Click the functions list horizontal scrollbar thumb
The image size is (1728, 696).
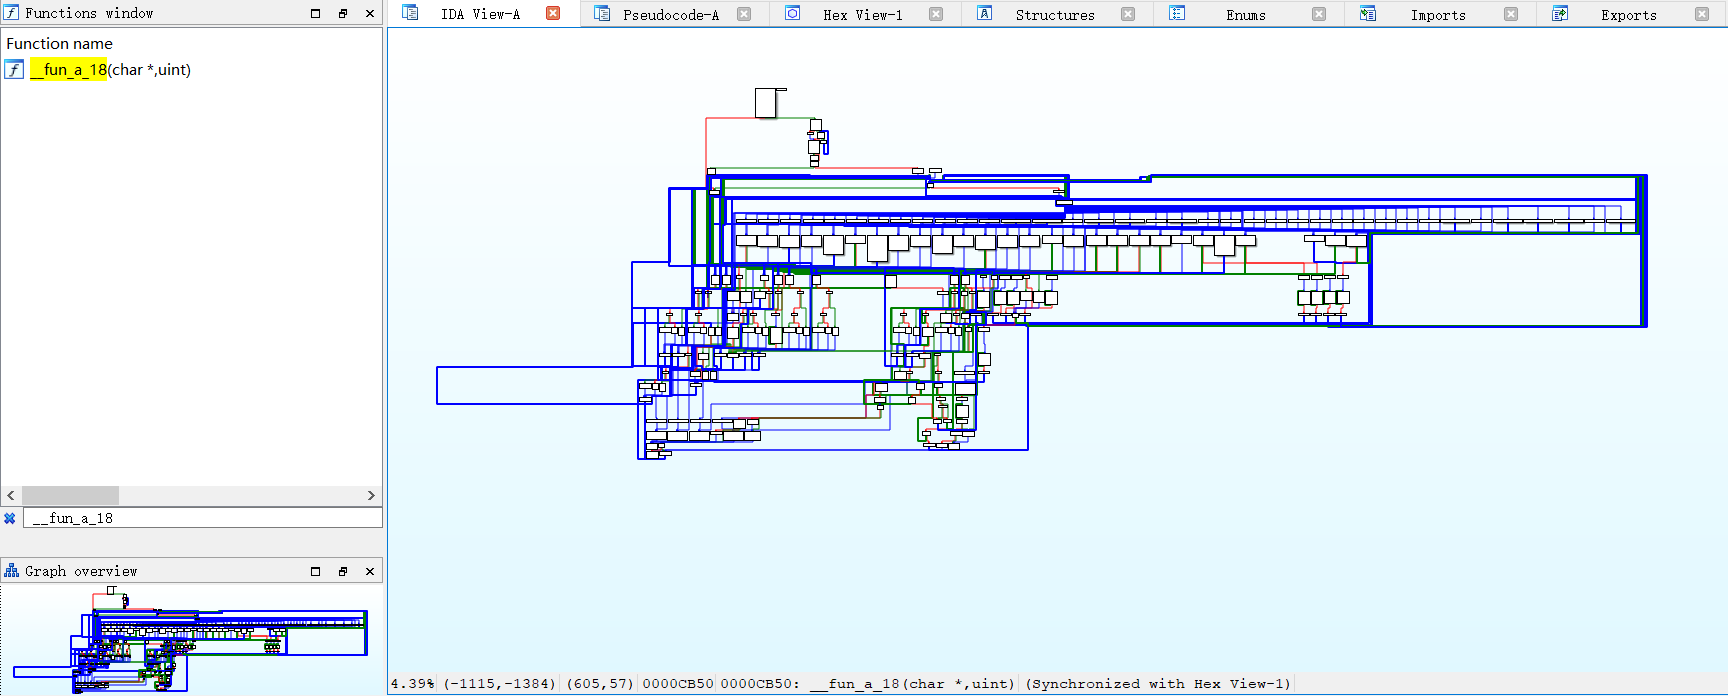pos(70,495)
